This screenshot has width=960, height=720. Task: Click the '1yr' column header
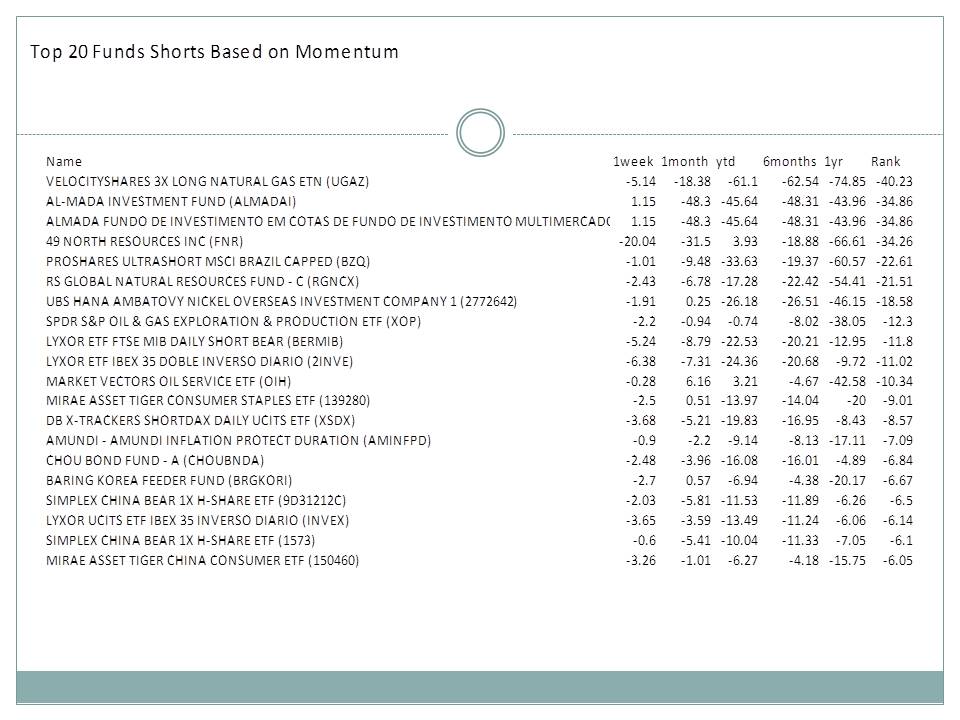pos(834,161)
